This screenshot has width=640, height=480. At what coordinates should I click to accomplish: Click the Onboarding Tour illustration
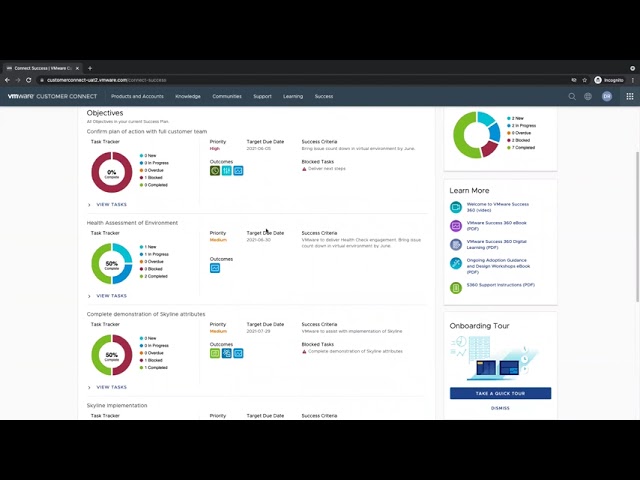(495, 358)
